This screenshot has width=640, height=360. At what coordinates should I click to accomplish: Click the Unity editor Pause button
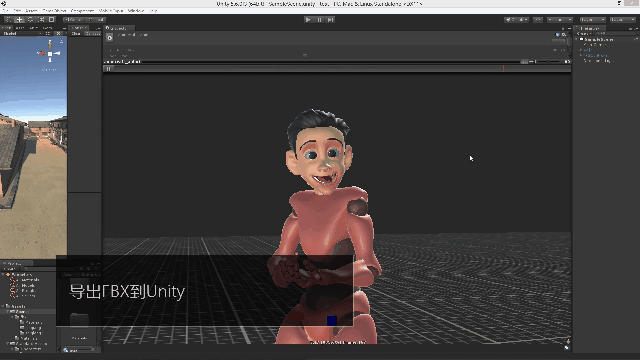point(320,20)
